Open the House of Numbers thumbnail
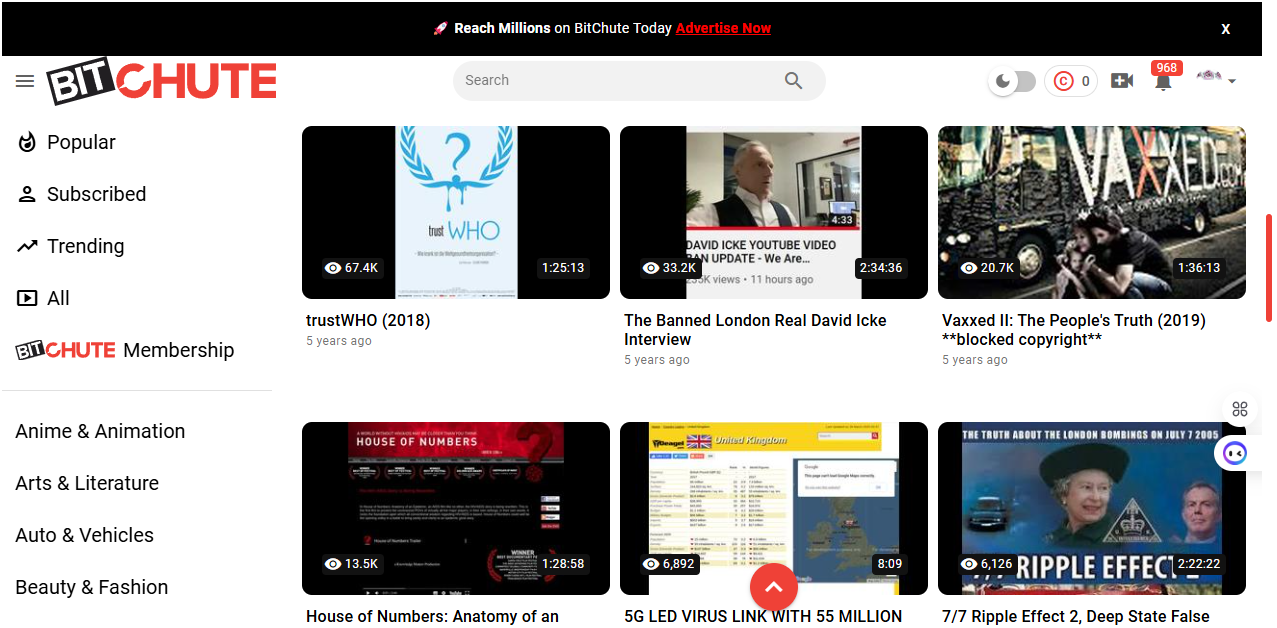 456,508
